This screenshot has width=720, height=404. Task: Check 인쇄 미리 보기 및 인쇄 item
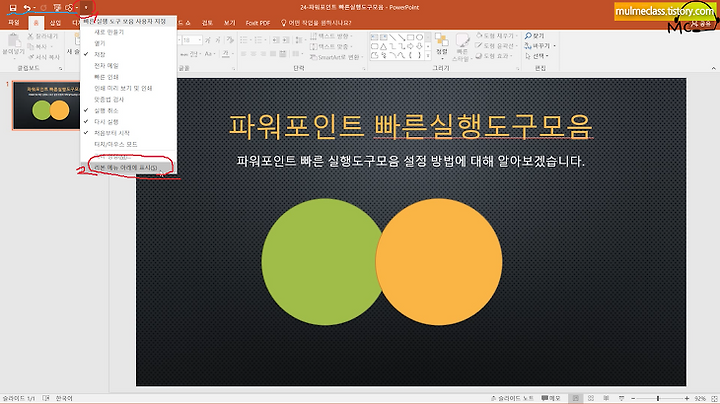[x=128, y=88]
